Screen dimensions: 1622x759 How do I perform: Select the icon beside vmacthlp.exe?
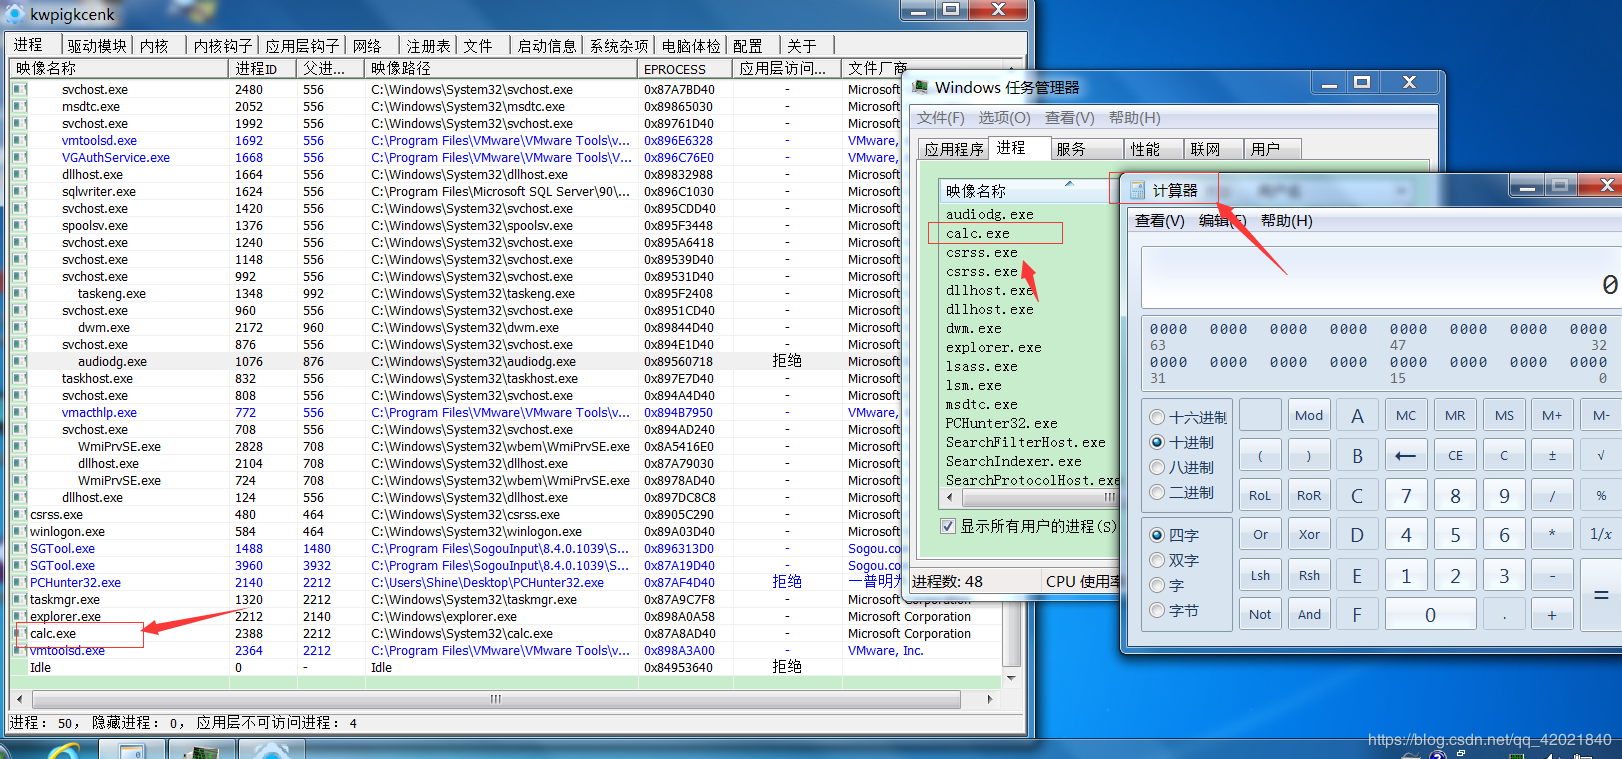coord(19,413)
